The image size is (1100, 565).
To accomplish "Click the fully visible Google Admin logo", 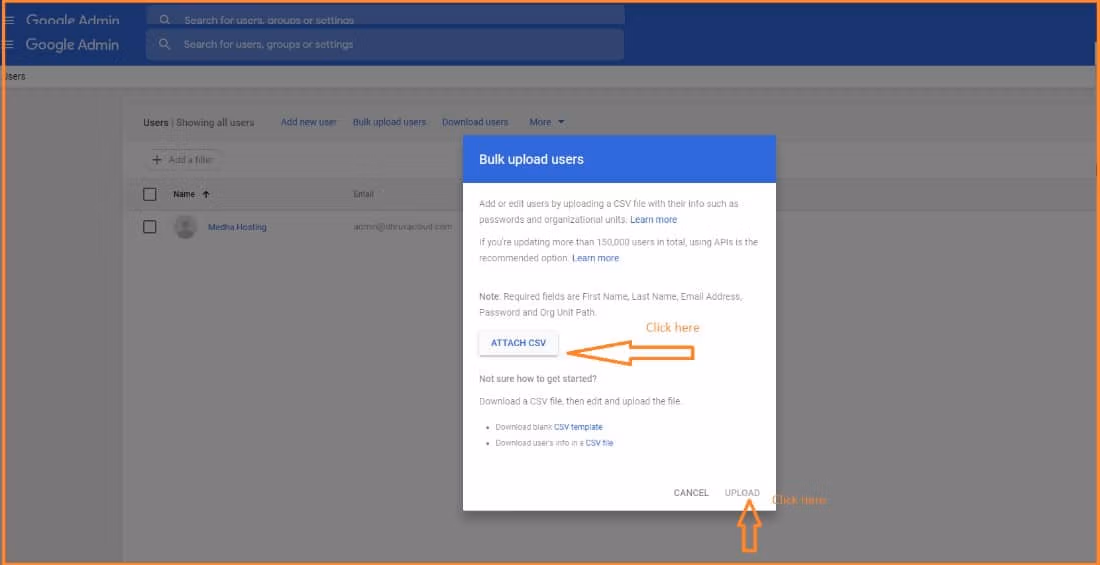I will (x=72, y=44).
